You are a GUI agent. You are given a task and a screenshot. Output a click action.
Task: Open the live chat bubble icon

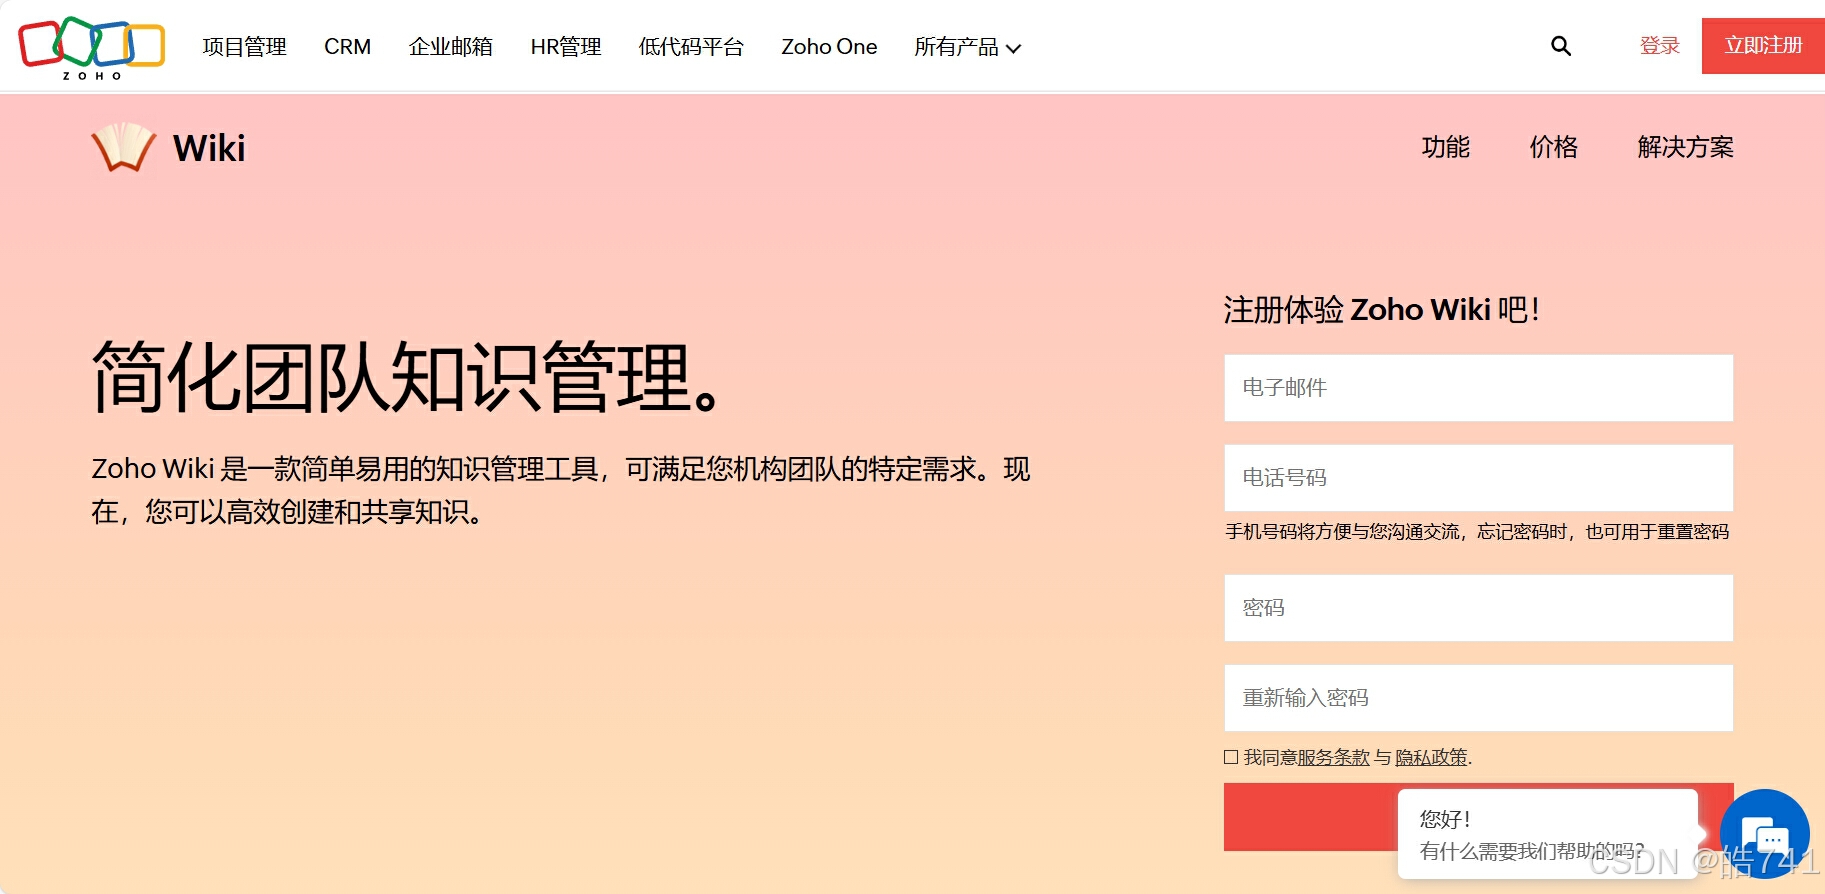(1764, 834)
